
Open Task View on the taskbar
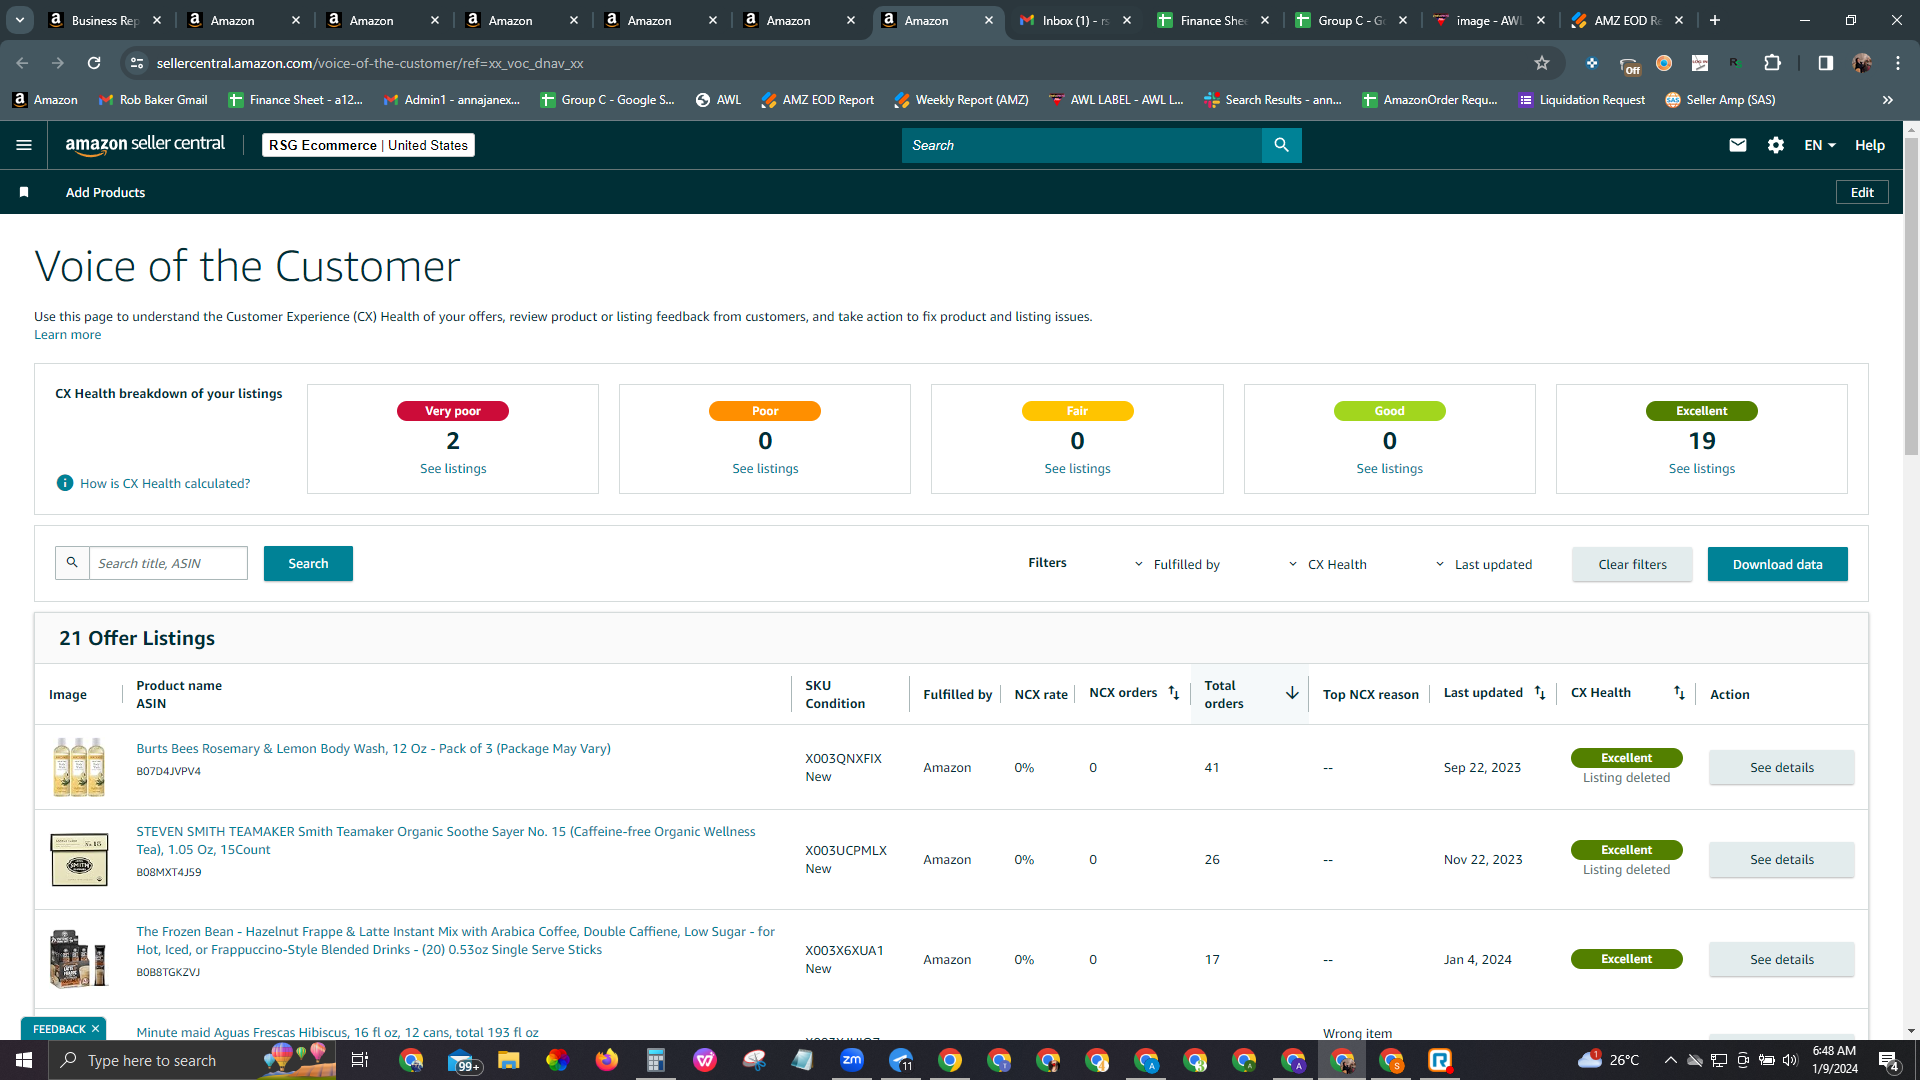click(x=360, y=1060)
